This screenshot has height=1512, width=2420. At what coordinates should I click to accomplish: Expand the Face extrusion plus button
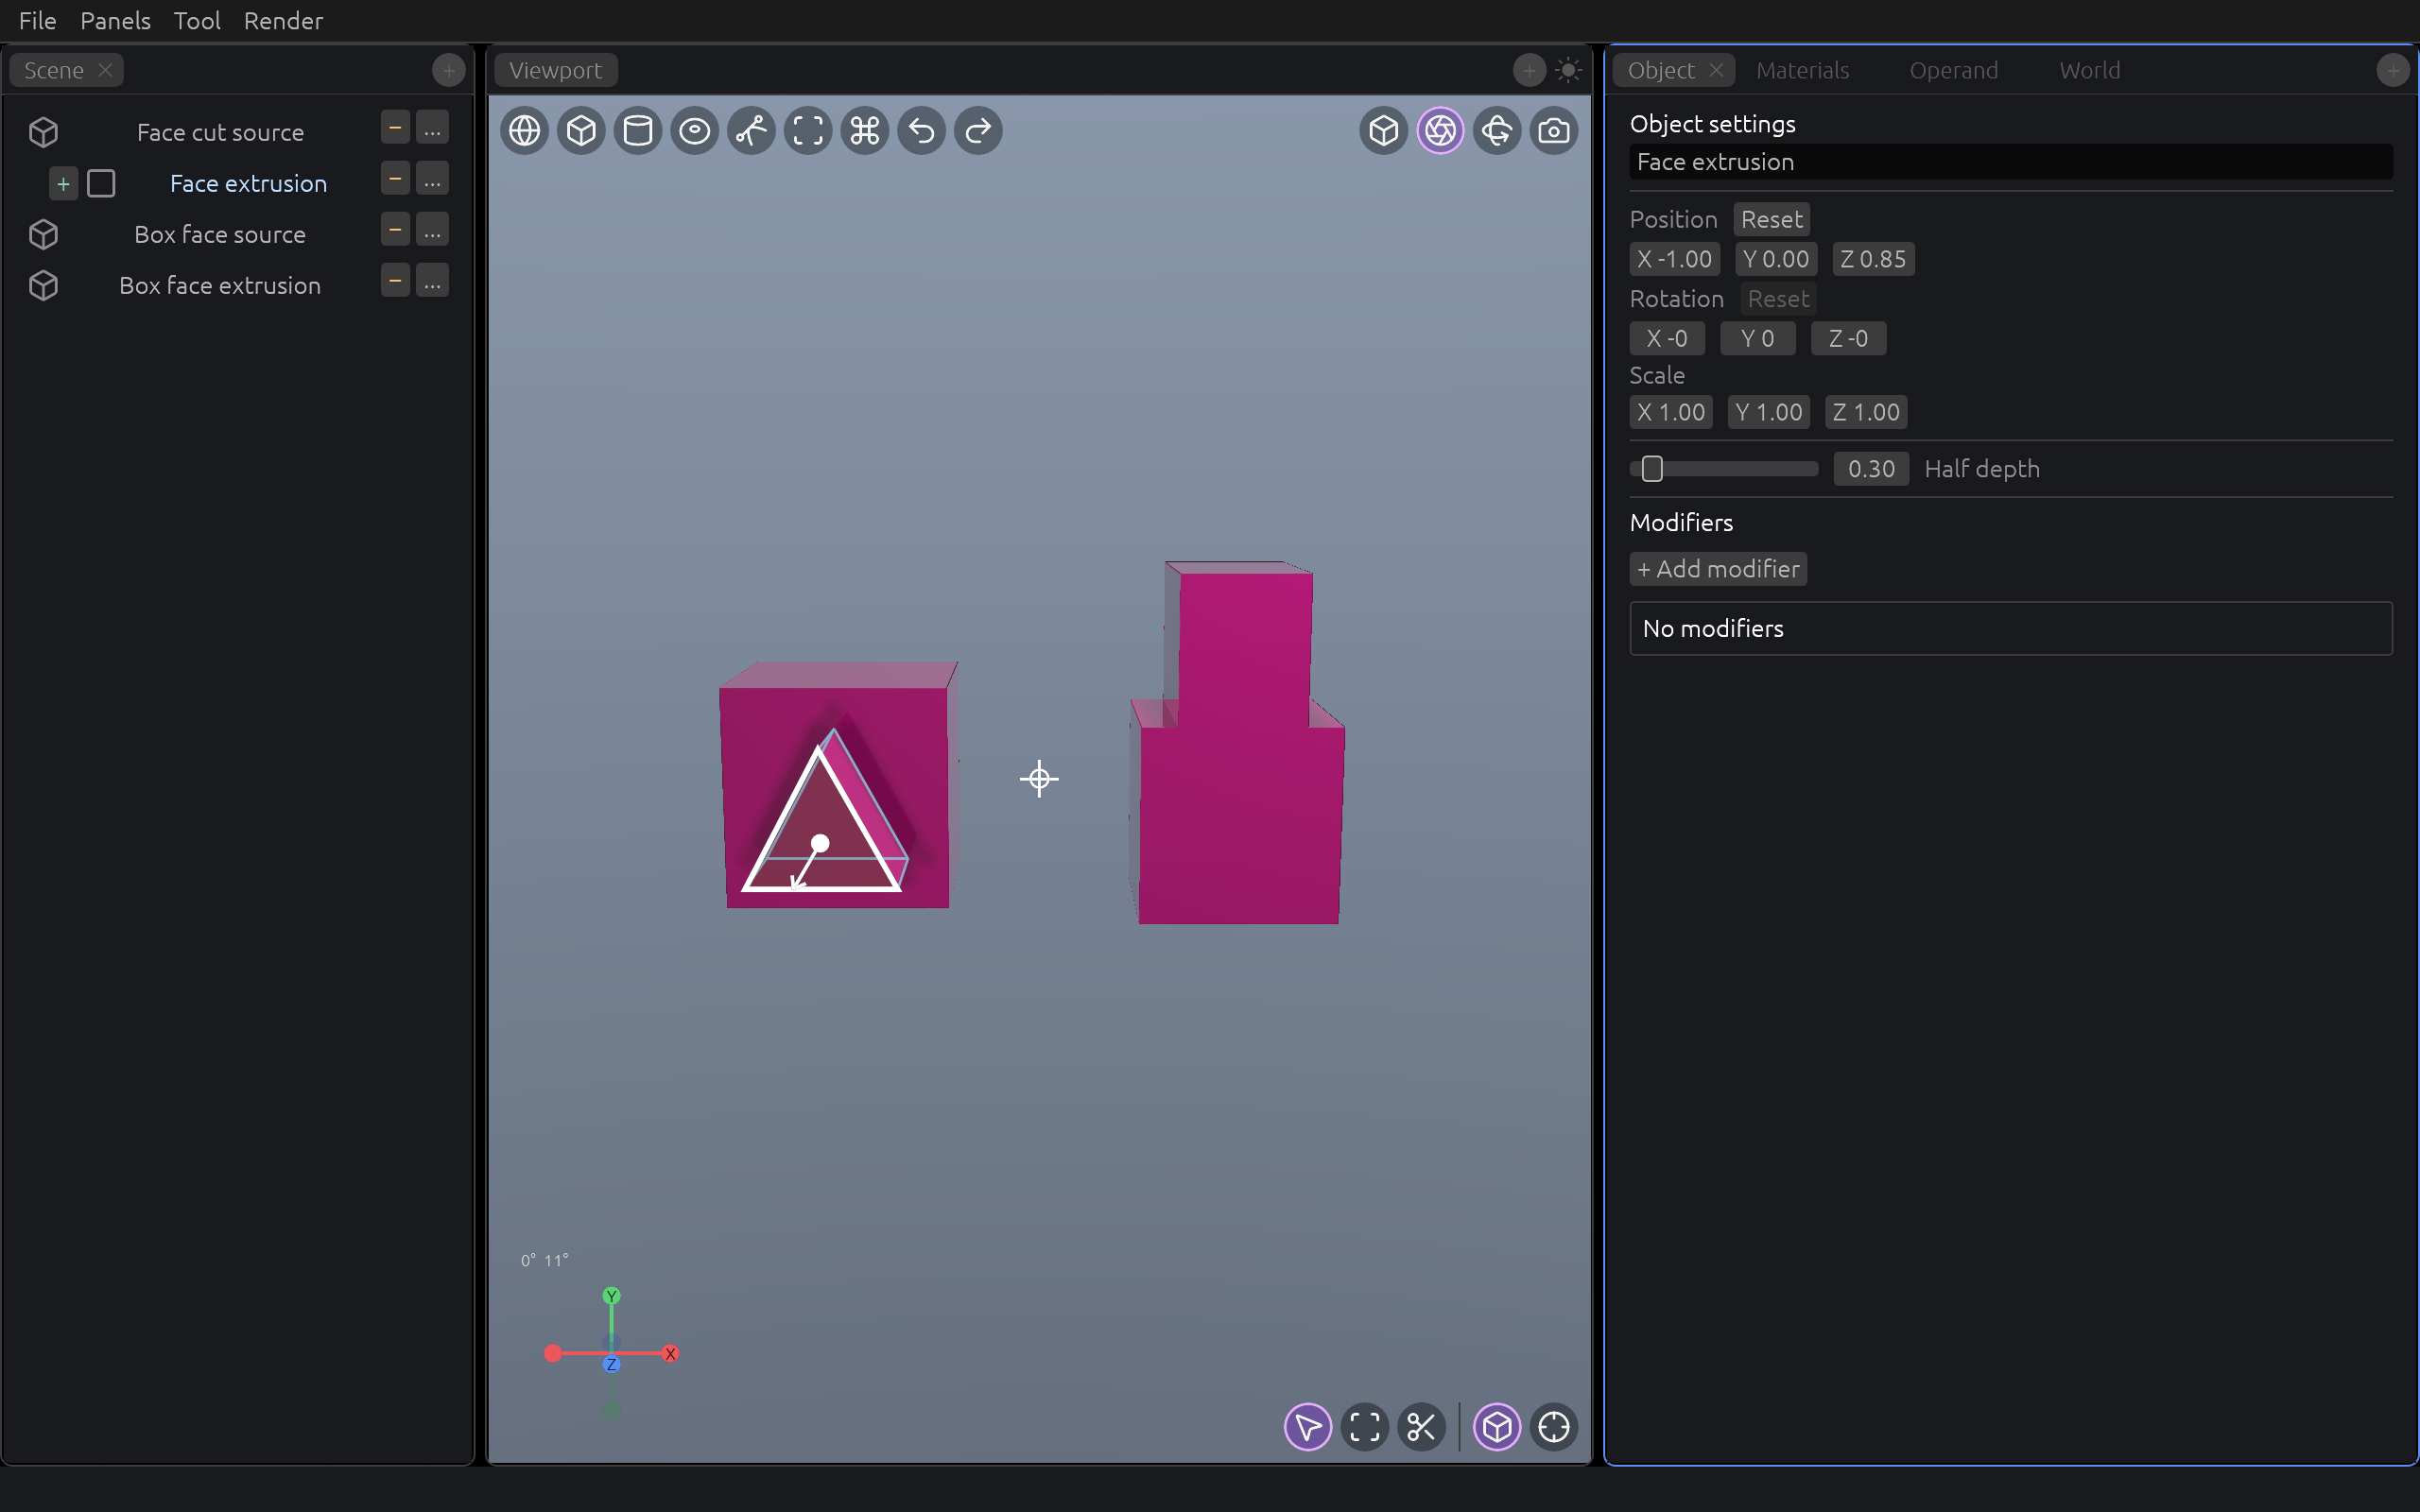tap(63, 184)
